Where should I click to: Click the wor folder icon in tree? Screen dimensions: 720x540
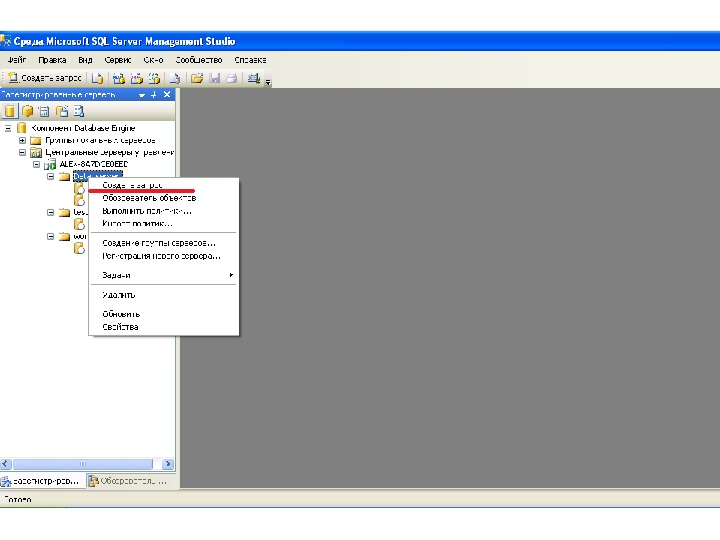tap(64, 236)
